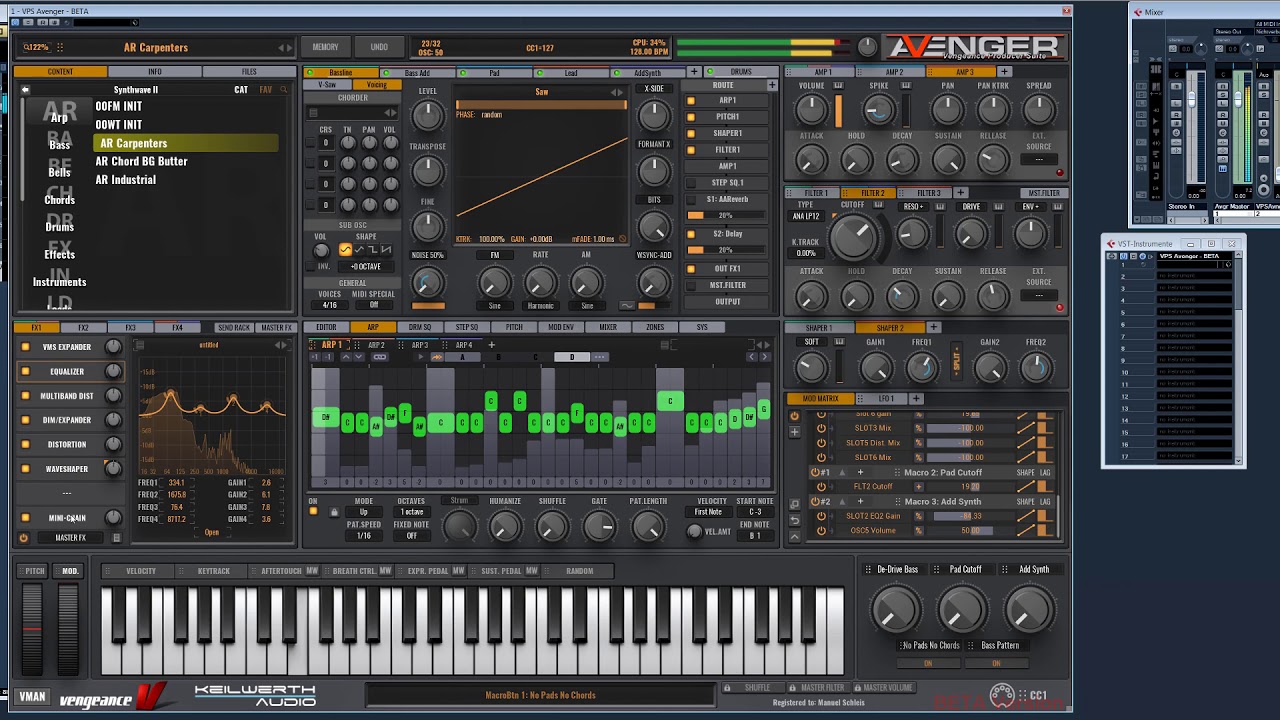Click the MEMORY button
Viewport: 1280px width, 720px height.
(x=325, y=47)
